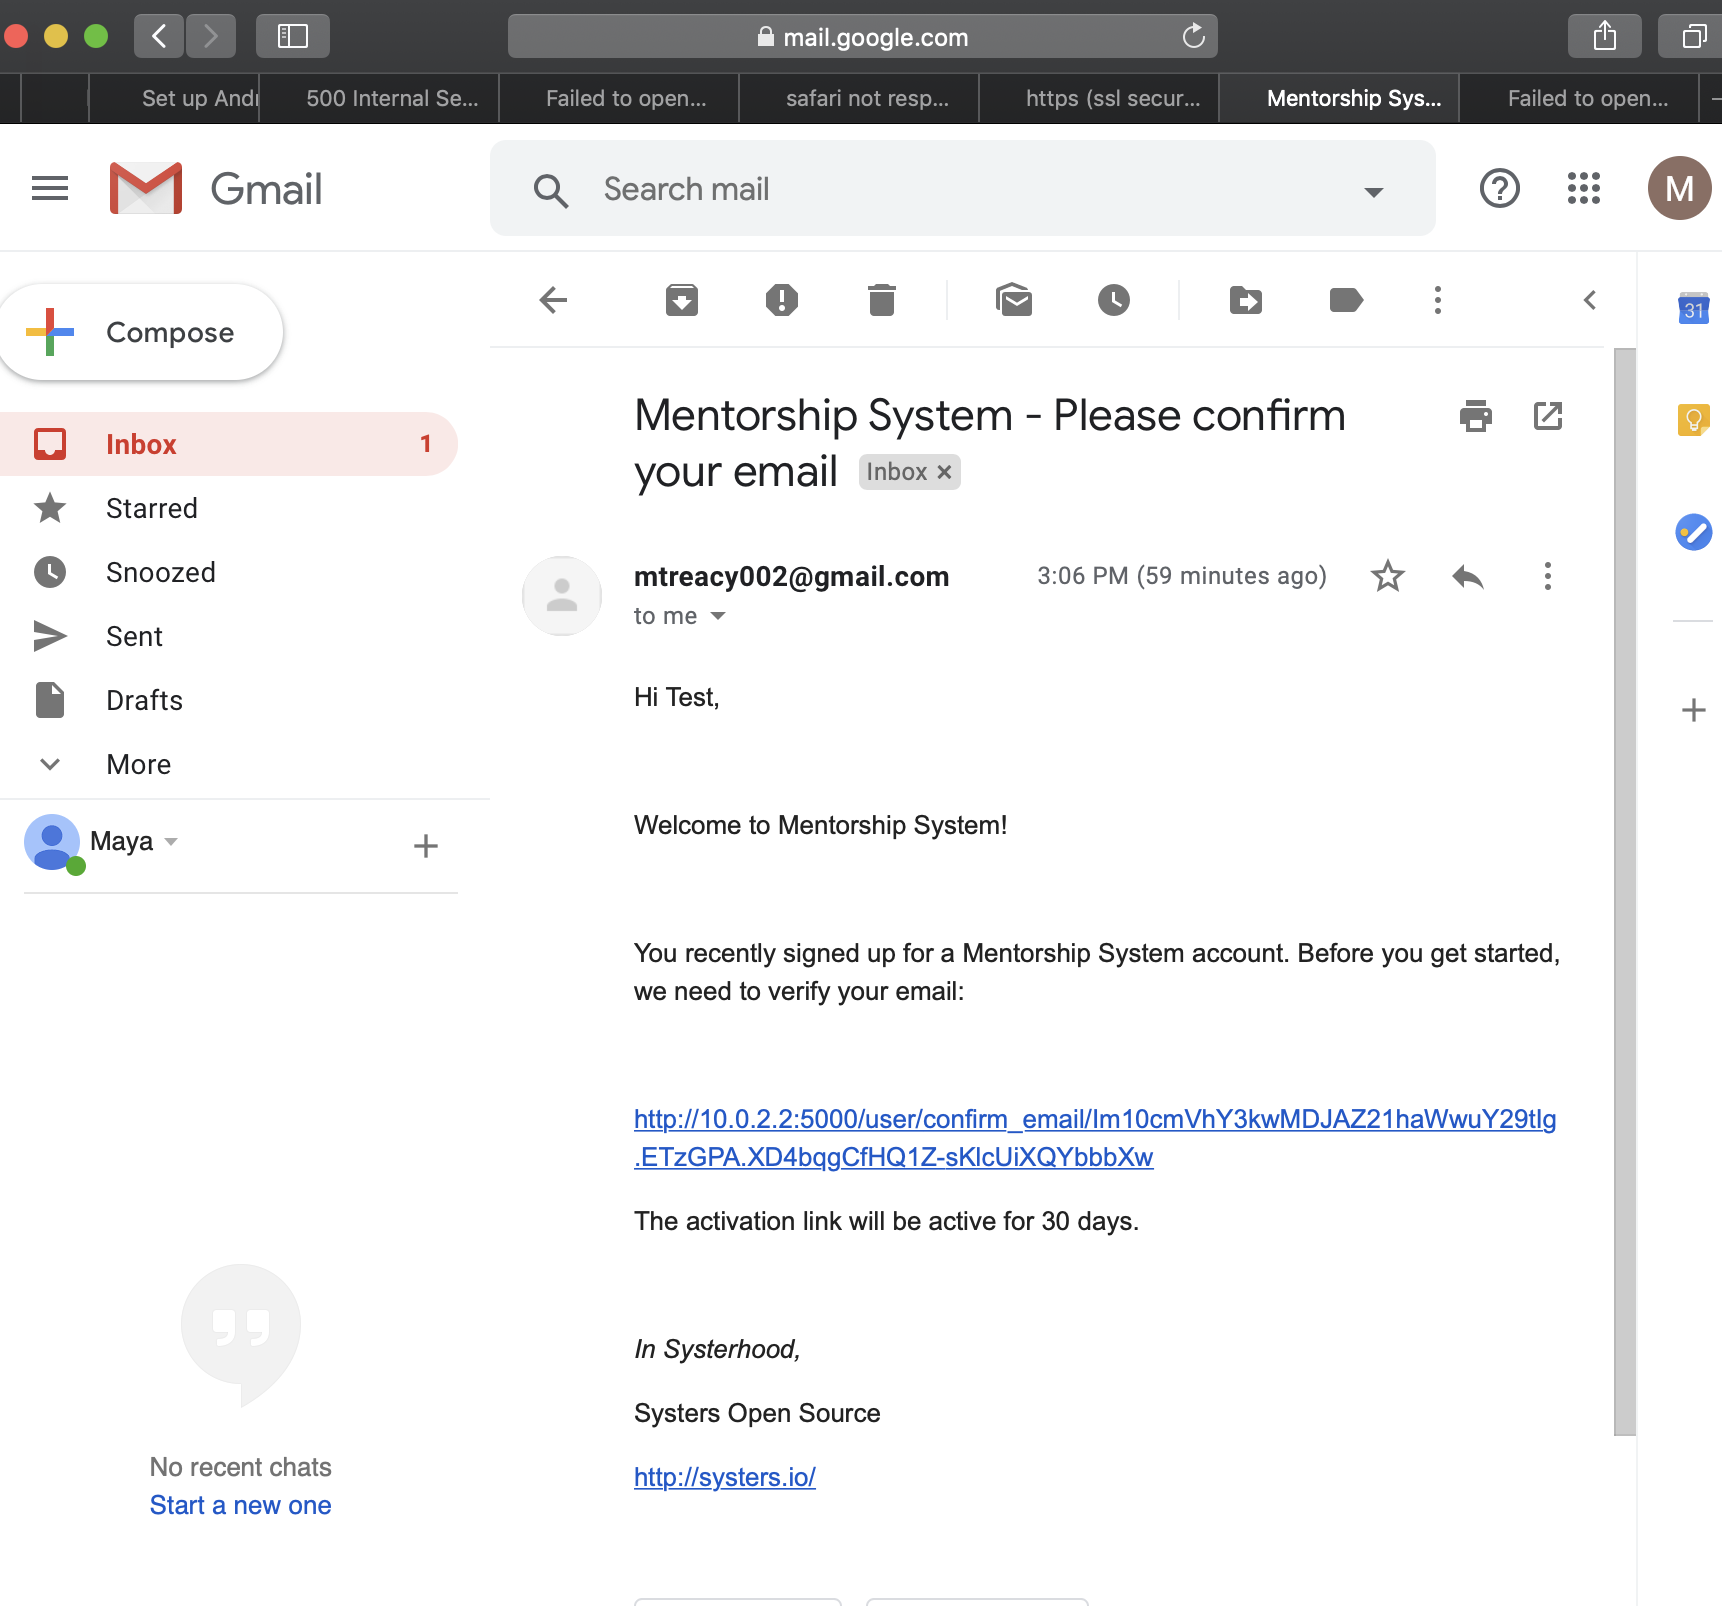
Task: Switch to the 'Set up Andr' tab
Action: [x=175, y=98]
